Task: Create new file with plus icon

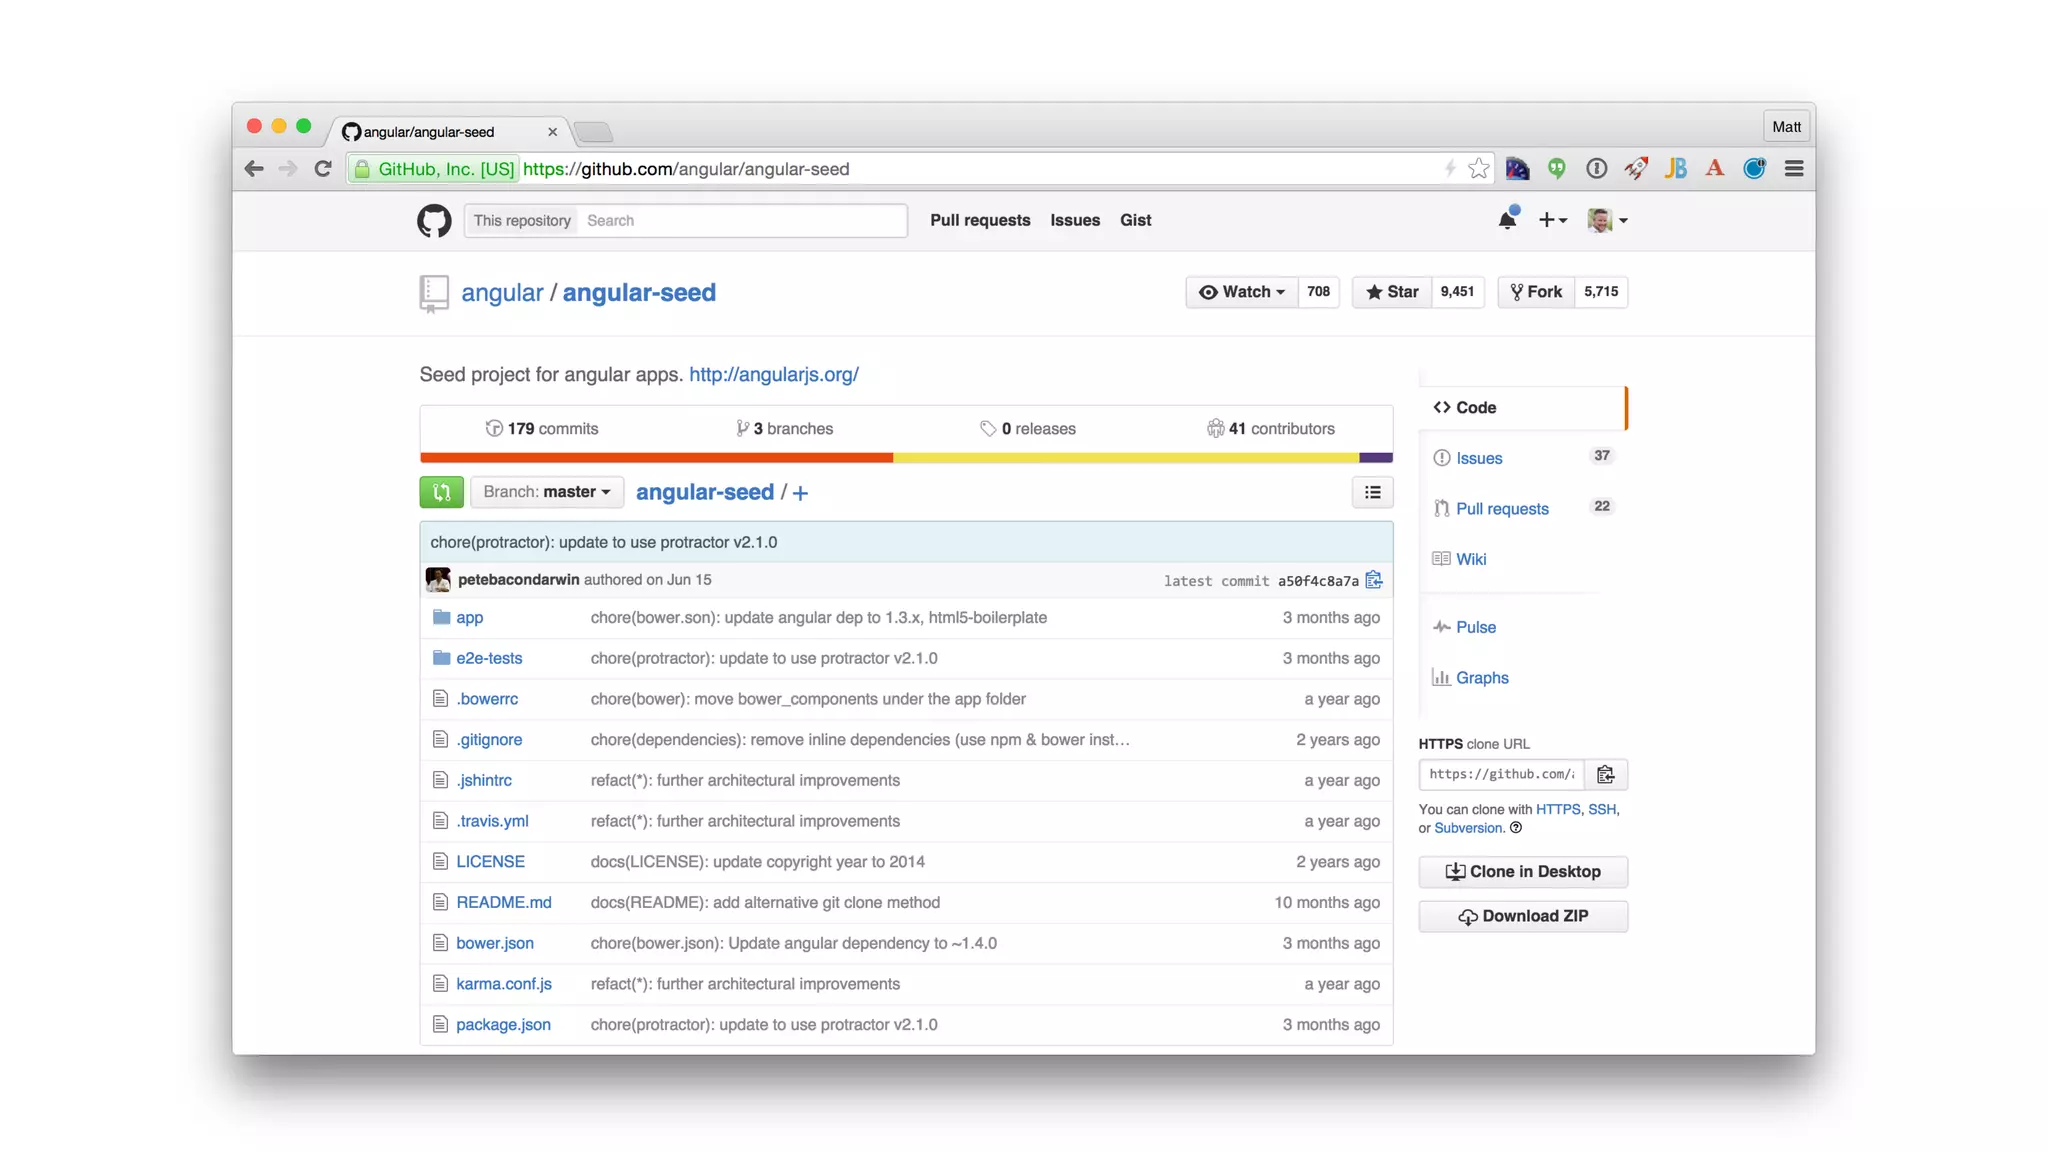Action: tap(800, 493)
